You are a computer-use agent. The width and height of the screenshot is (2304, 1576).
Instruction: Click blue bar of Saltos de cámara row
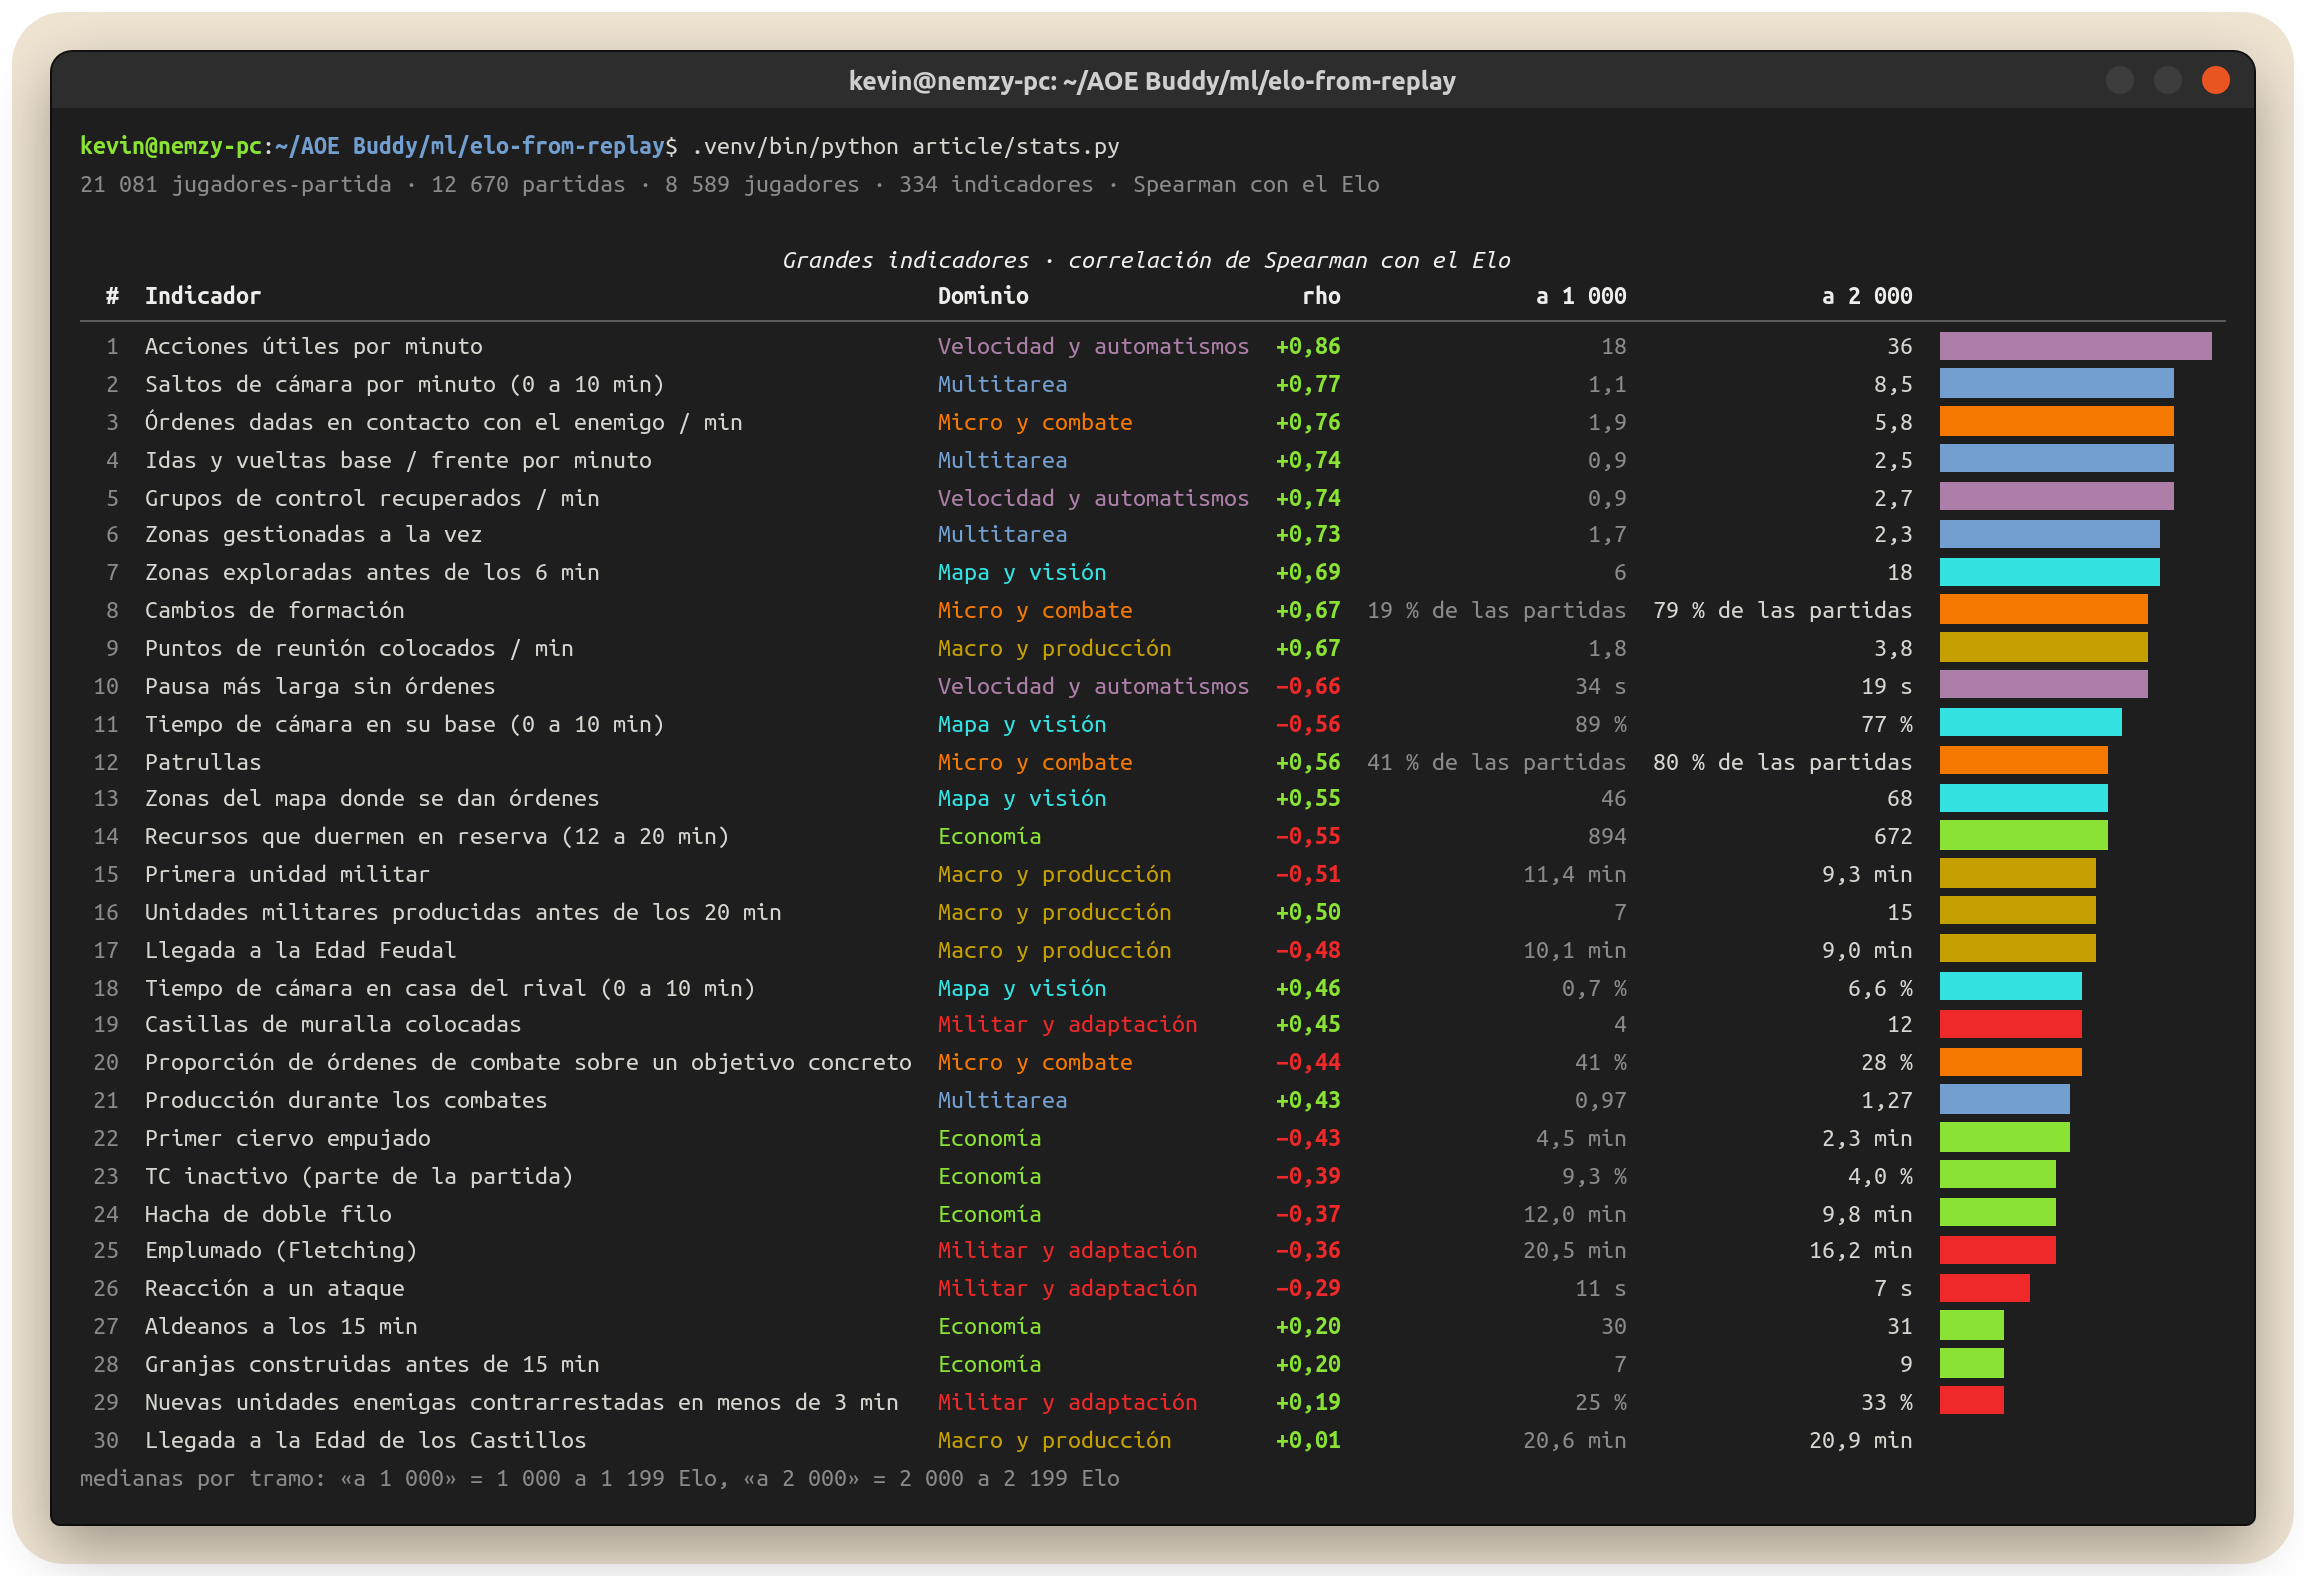(2056, 384)
